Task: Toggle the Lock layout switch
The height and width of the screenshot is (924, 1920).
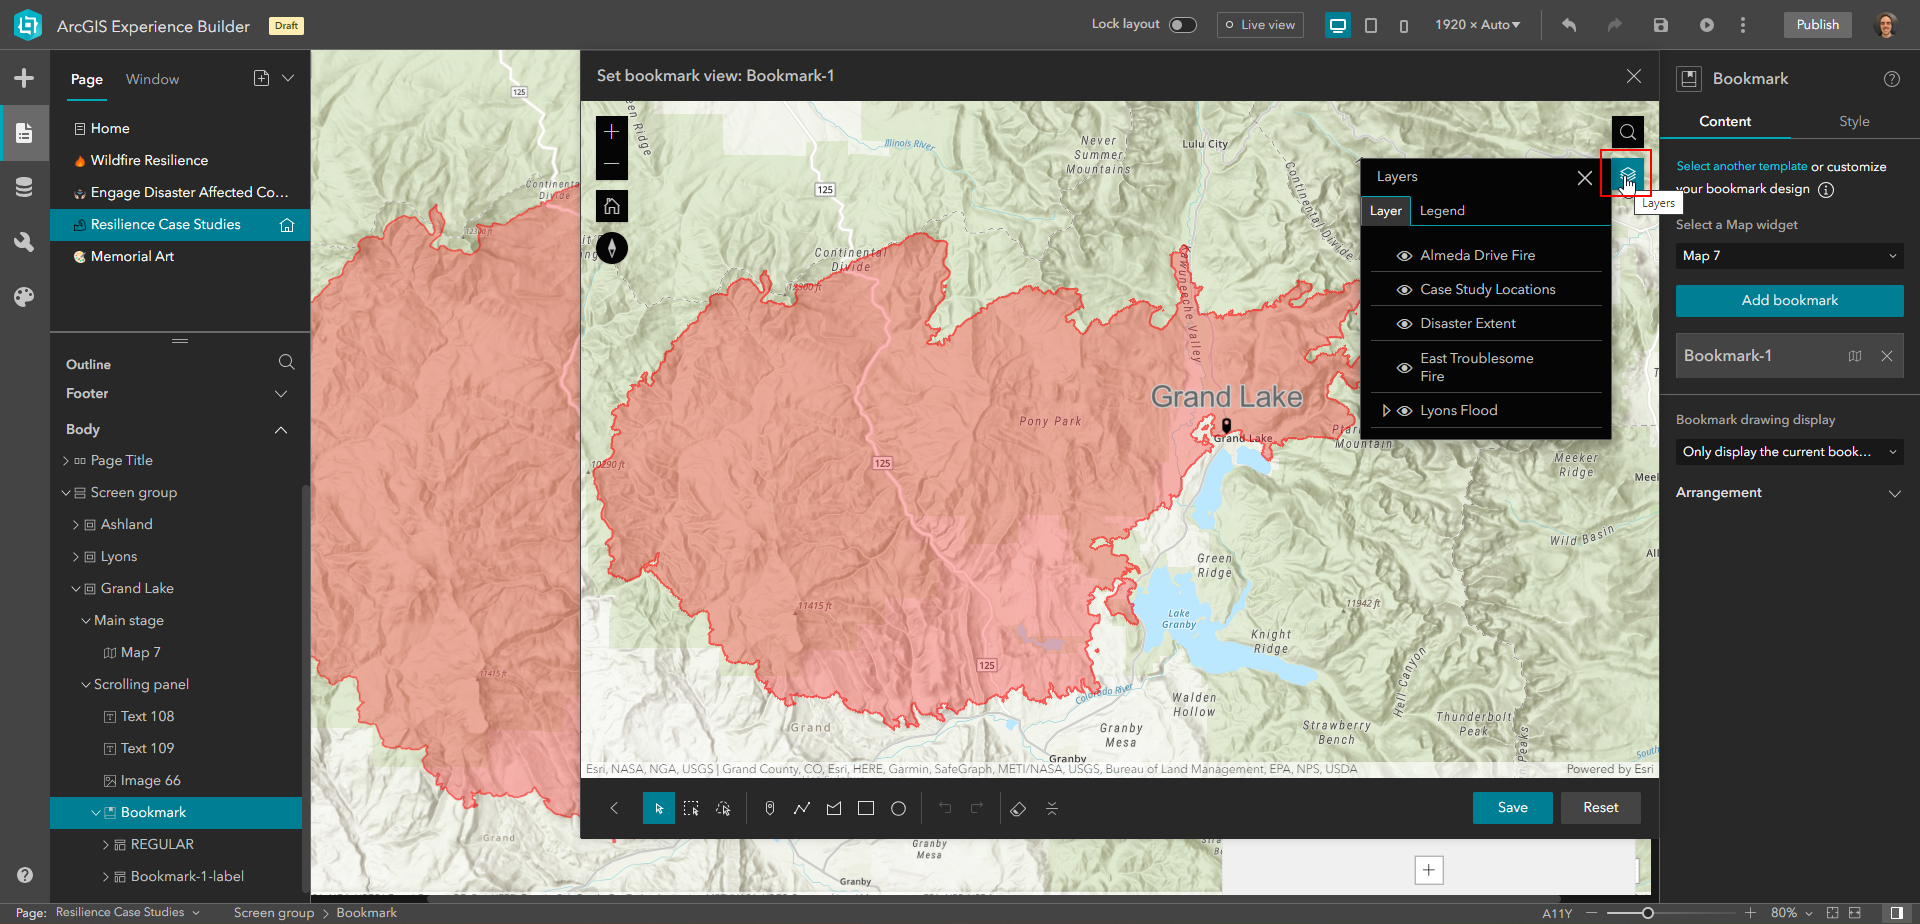Action: coord(1182,24)
